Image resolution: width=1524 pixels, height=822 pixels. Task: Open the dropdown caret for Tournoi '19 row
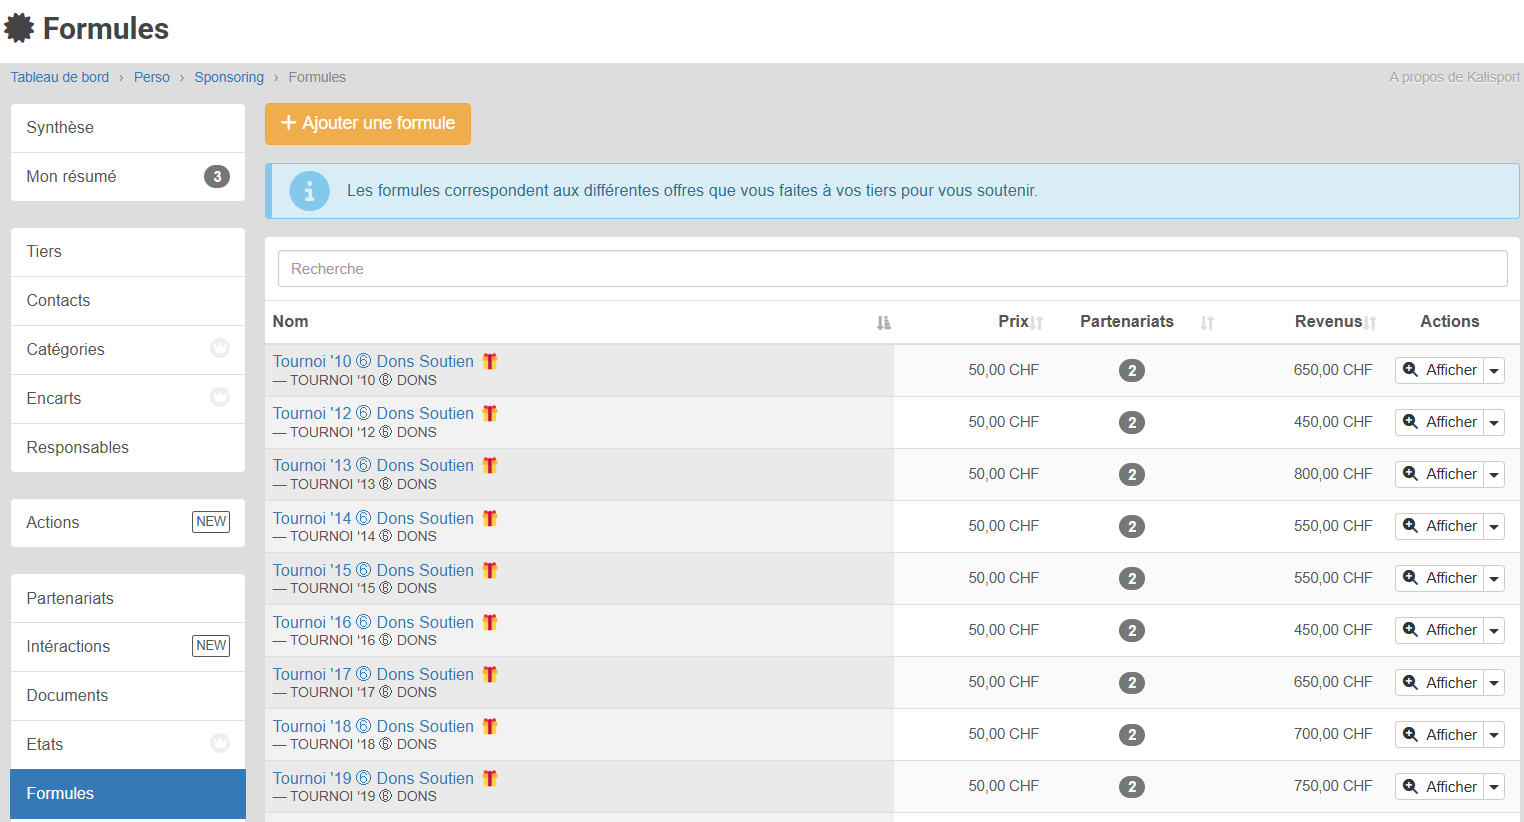coord(1494,787)
